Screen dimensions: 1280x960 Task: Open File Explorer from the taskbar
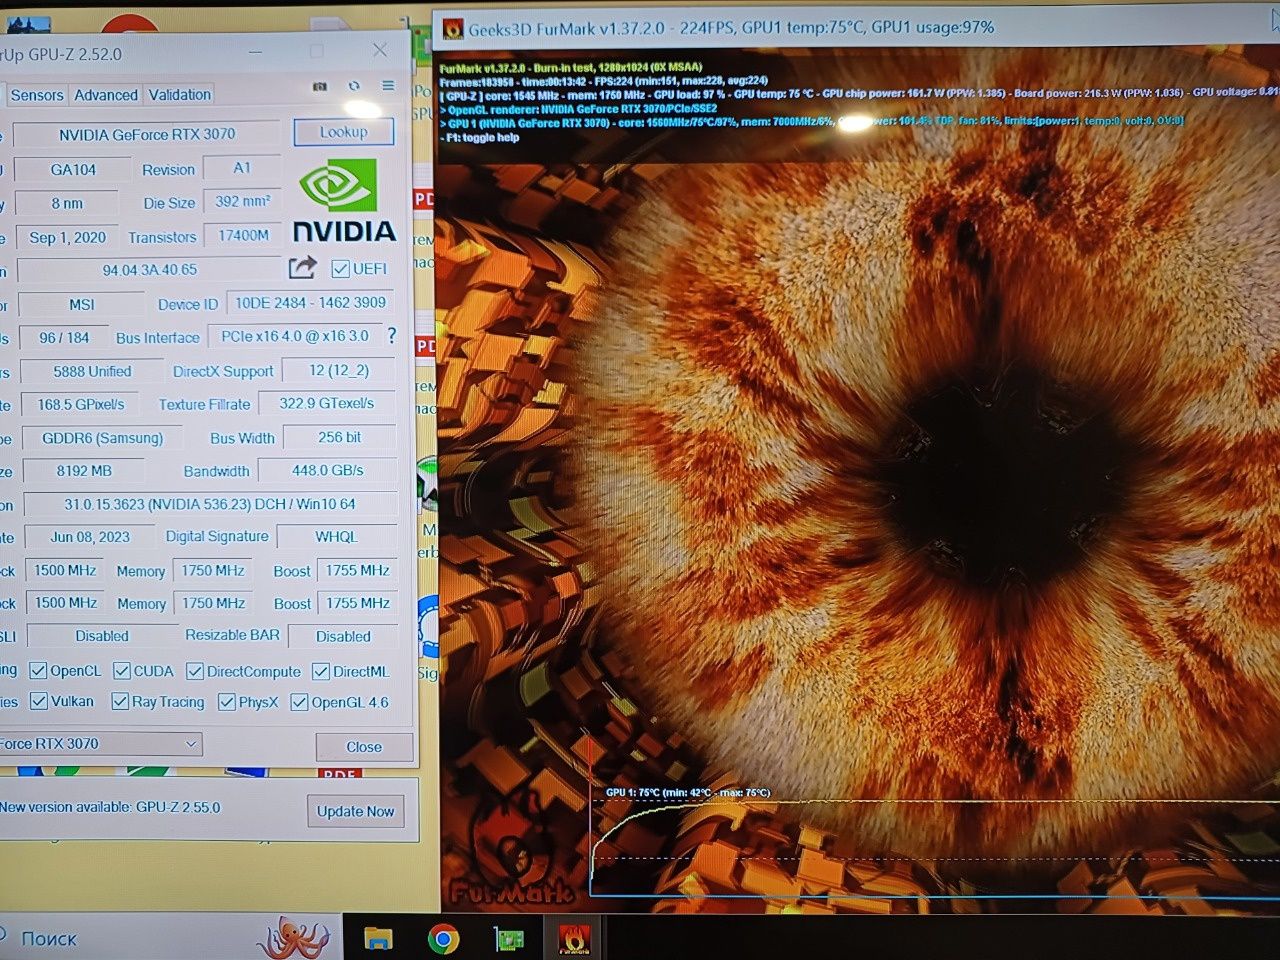click(378, 938)
